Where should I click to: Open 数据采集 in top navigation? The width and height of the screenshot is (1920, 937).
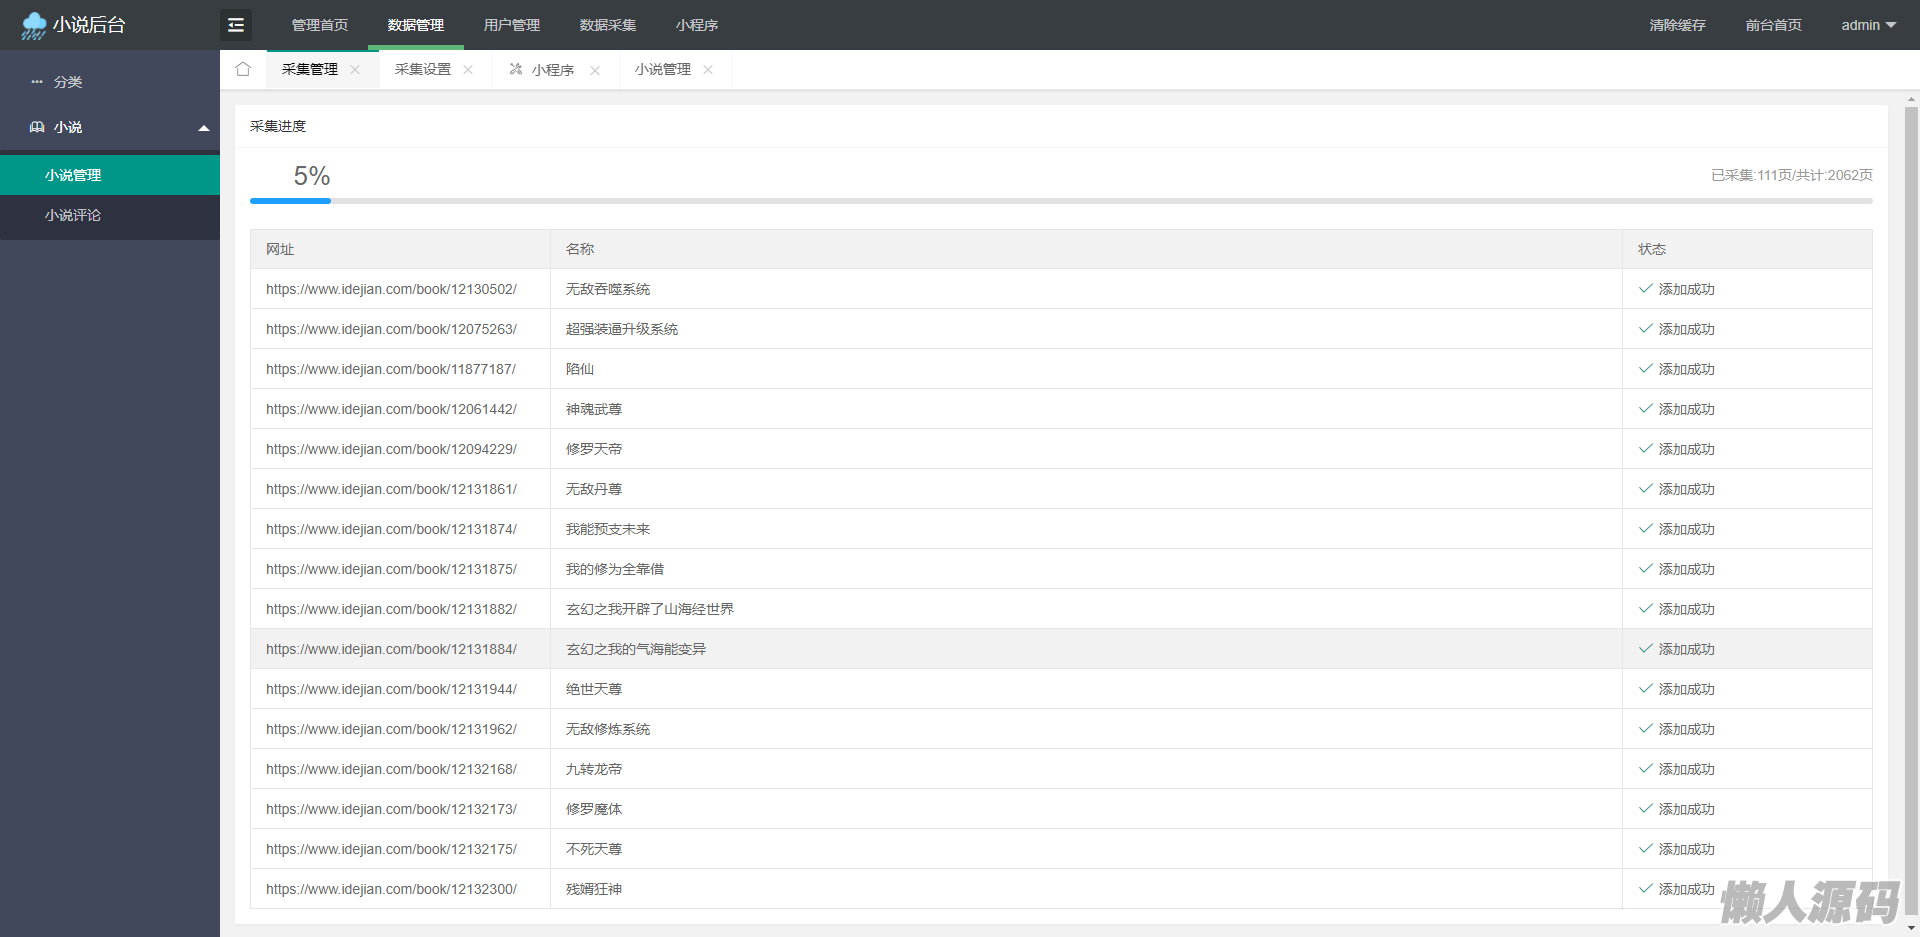607,25
